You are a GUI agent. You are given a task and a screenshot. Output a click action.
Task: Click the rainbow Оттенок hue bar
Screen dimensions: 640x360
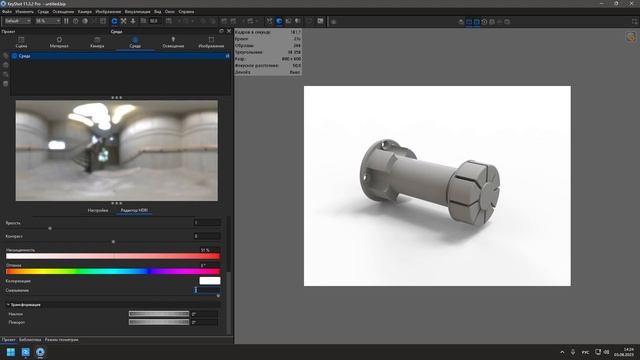[113, 271]
